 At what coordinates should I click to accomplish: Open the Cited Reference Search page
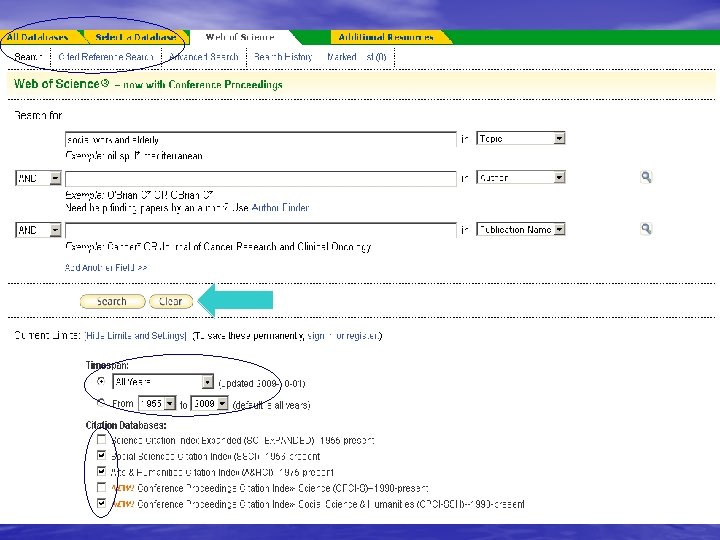pyautogui.click(x=106, y=57)
